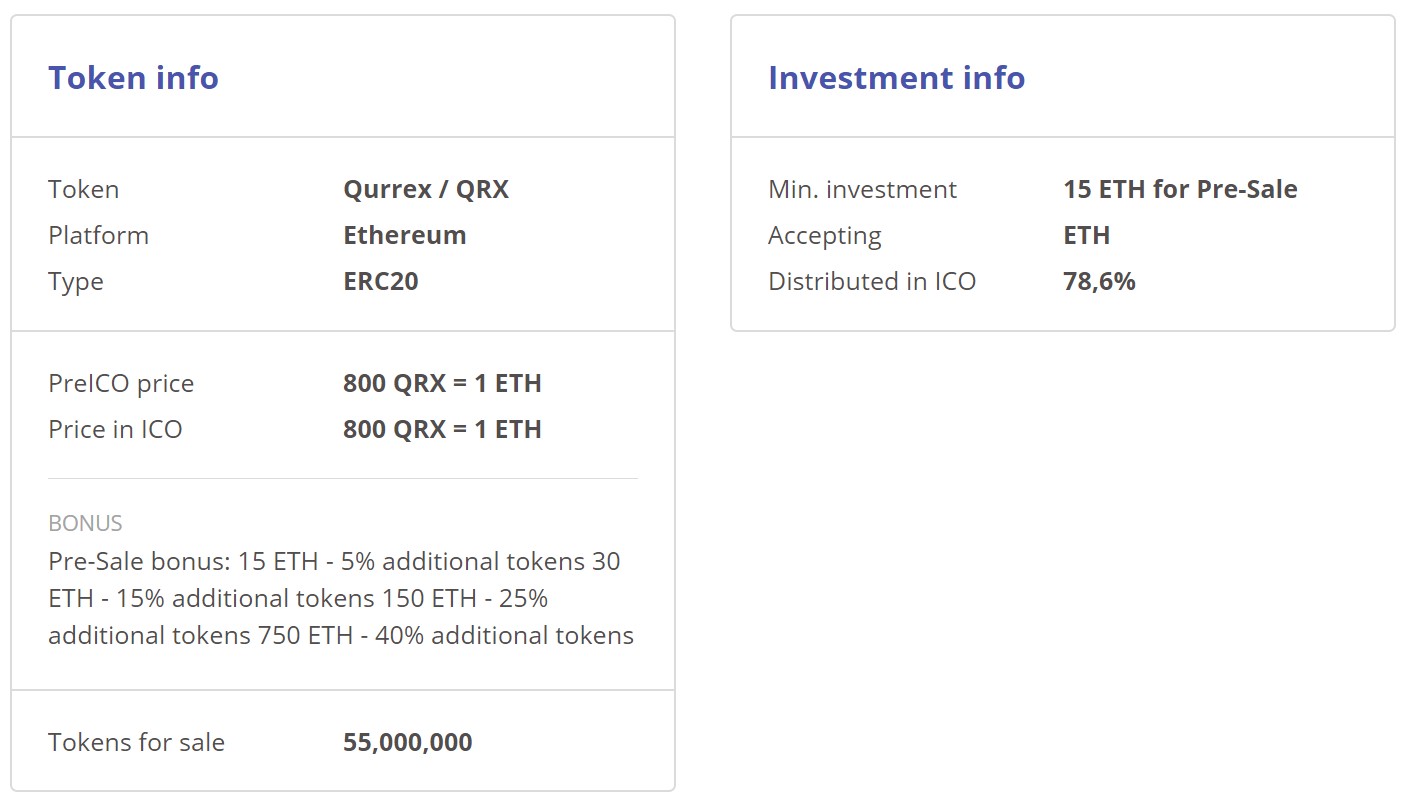This screenshot has height=808, width=1411.
Task: Click the "Min. investment" label
Action: click(862, 189)
